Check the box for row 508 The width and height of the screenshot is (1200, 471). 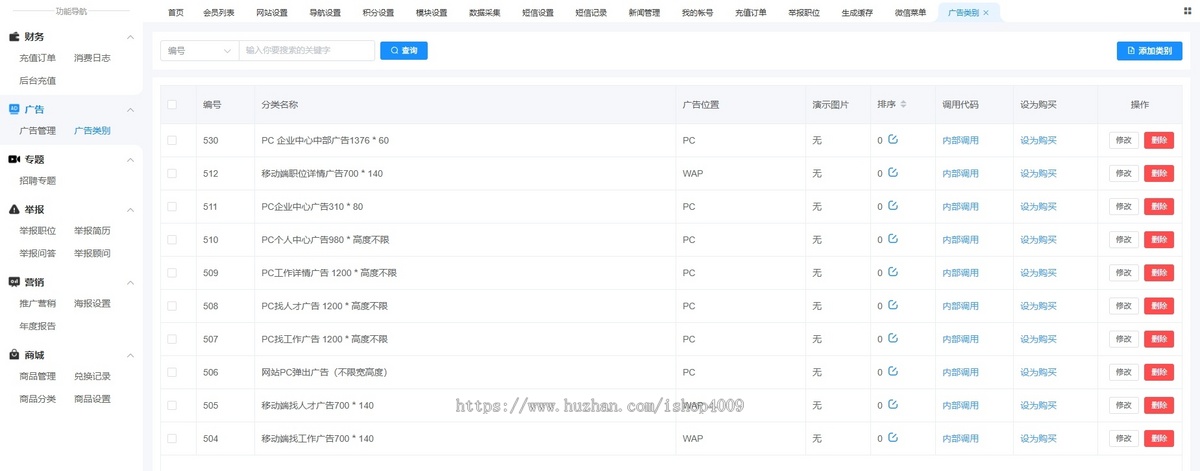(x=172, y=306)
